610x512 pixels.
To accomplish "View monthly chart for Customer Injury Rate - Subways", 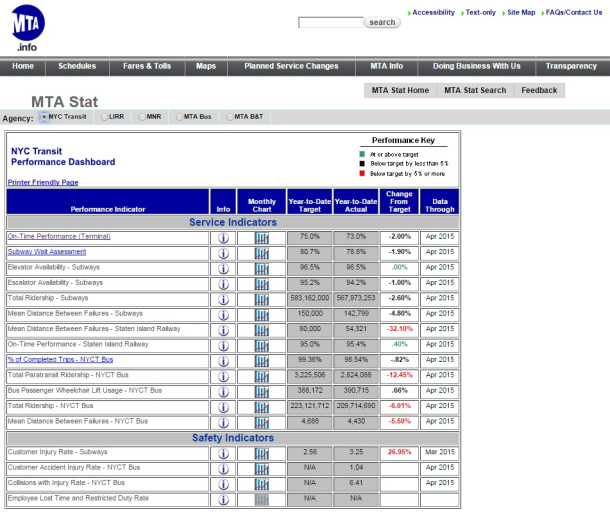I will click(261, 454).
